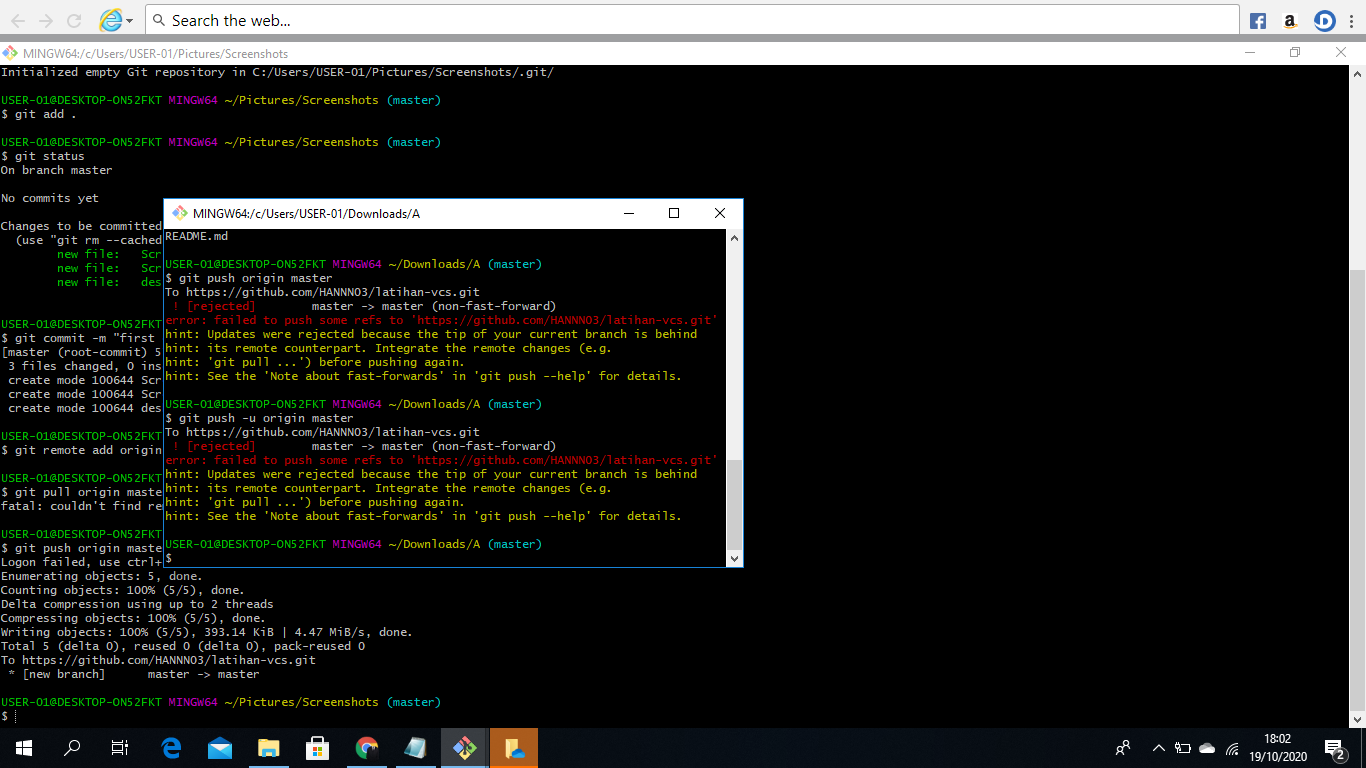Focus the 'Search the web...' field
Viewport: 1366px width, 768px height.
tap(692, 20)
